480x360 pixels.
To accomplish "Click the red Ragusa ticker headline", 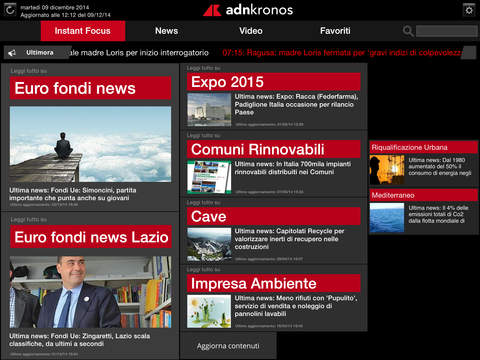I will coord(342,53).
